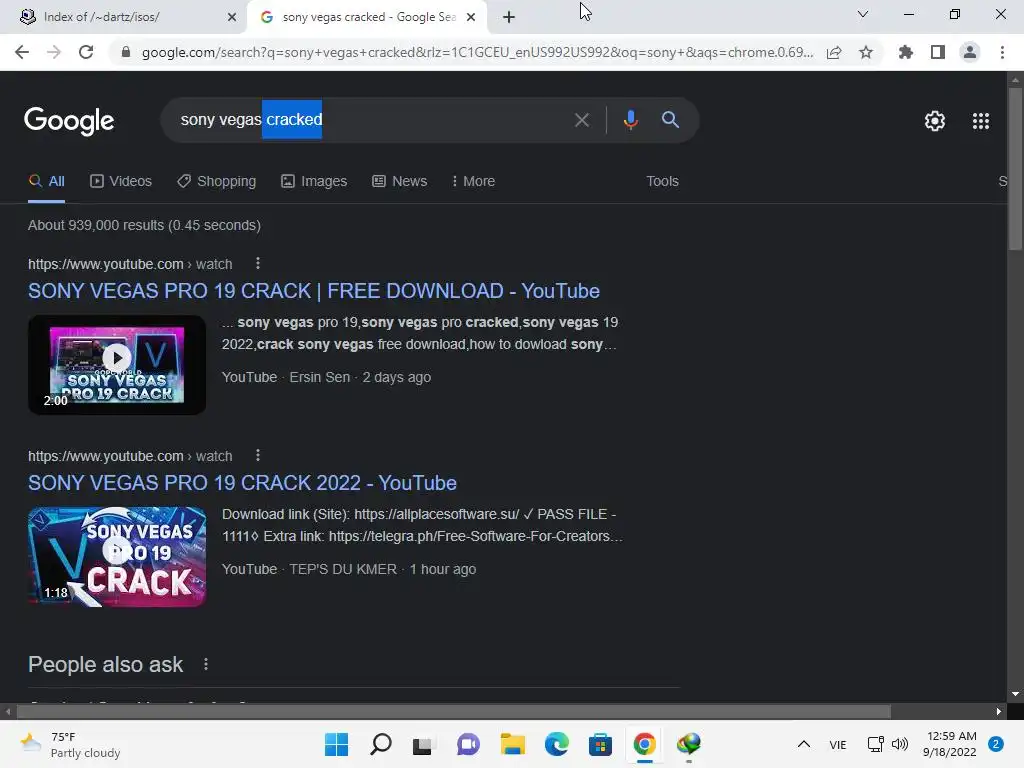The width and height of the screenshot is (1024, 768).
Task: Open Windows taskbar search
Action: click(381, 744)
